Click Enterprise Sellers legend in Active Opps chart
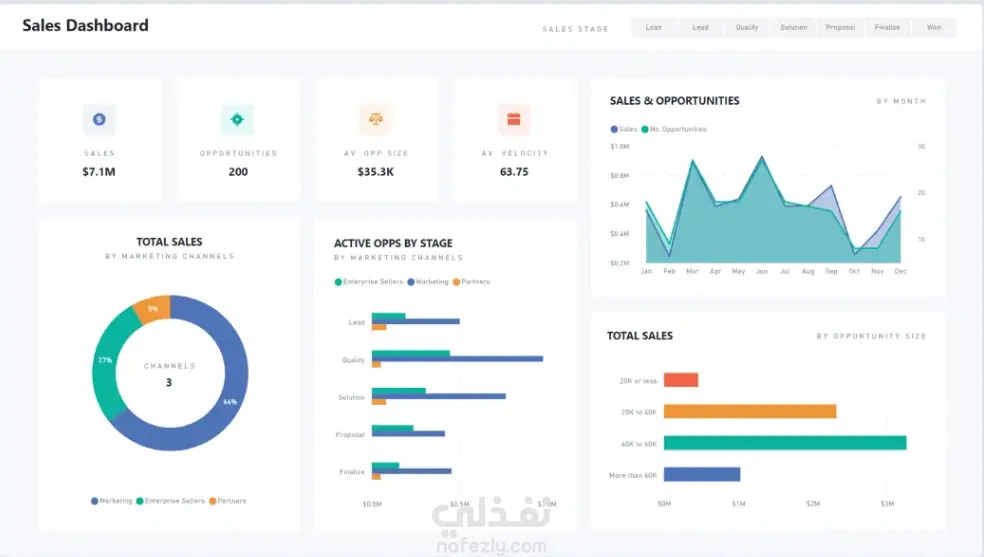Screen dimensions: 984x557 tap(369, 282)
